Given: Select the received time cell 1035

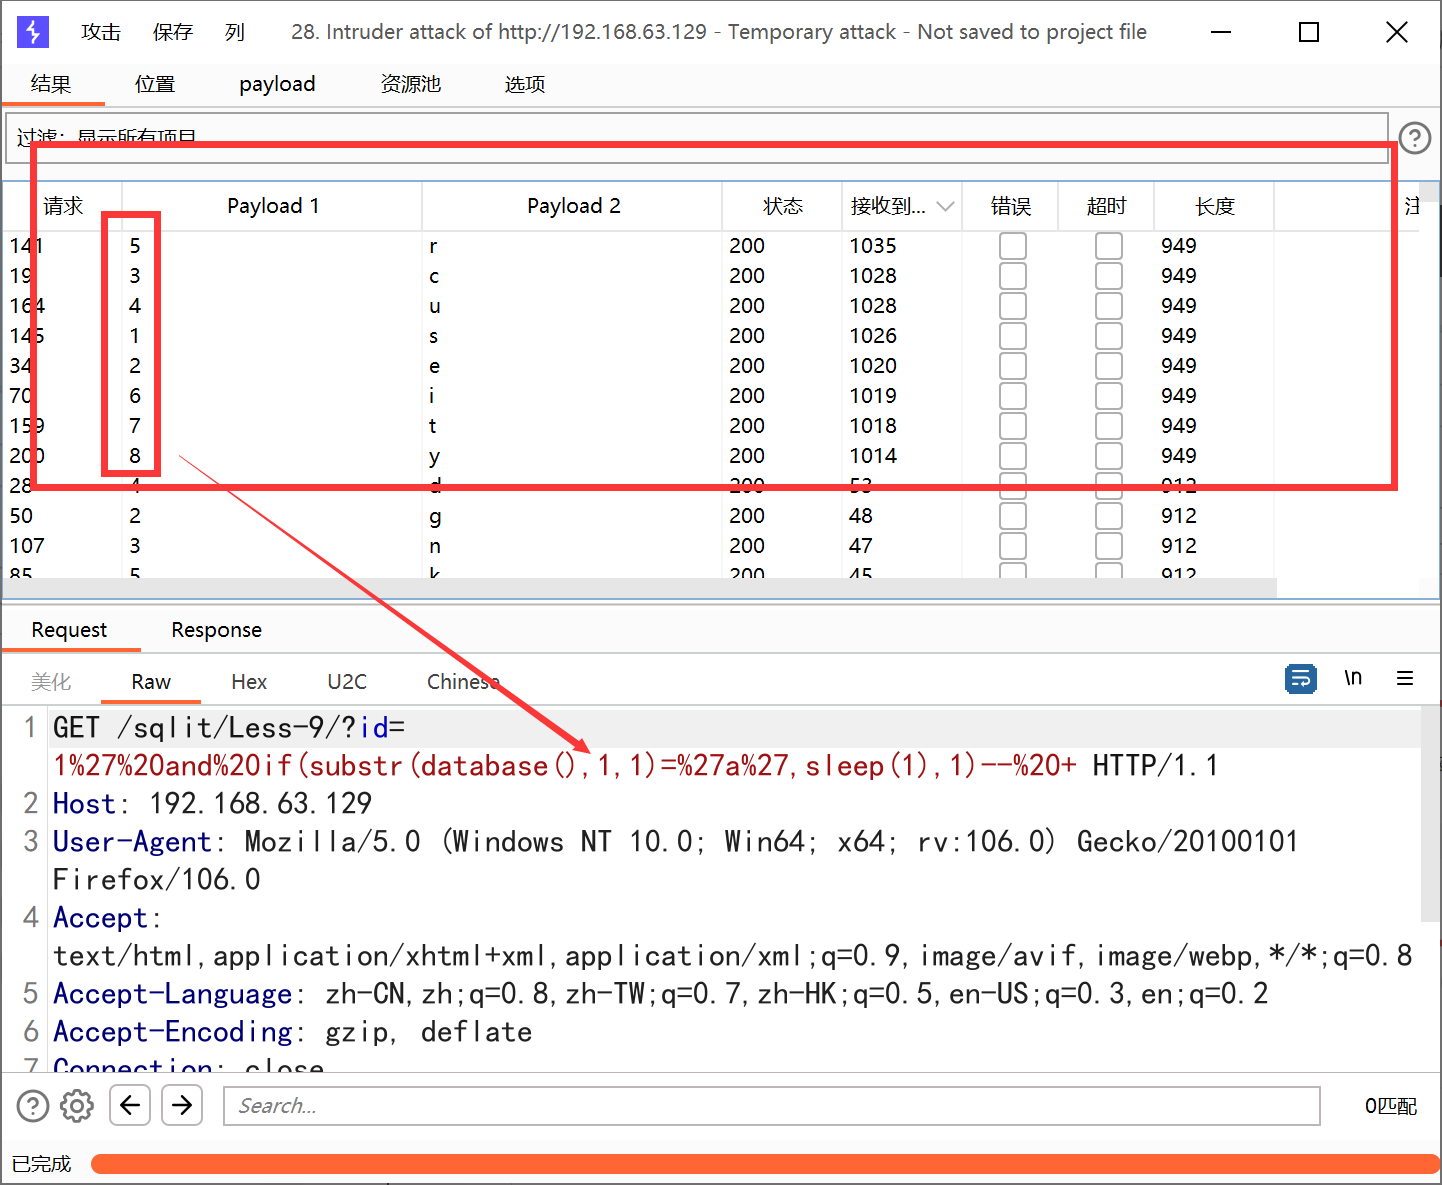Looking at the screenshot, I should tap(873, 246).
